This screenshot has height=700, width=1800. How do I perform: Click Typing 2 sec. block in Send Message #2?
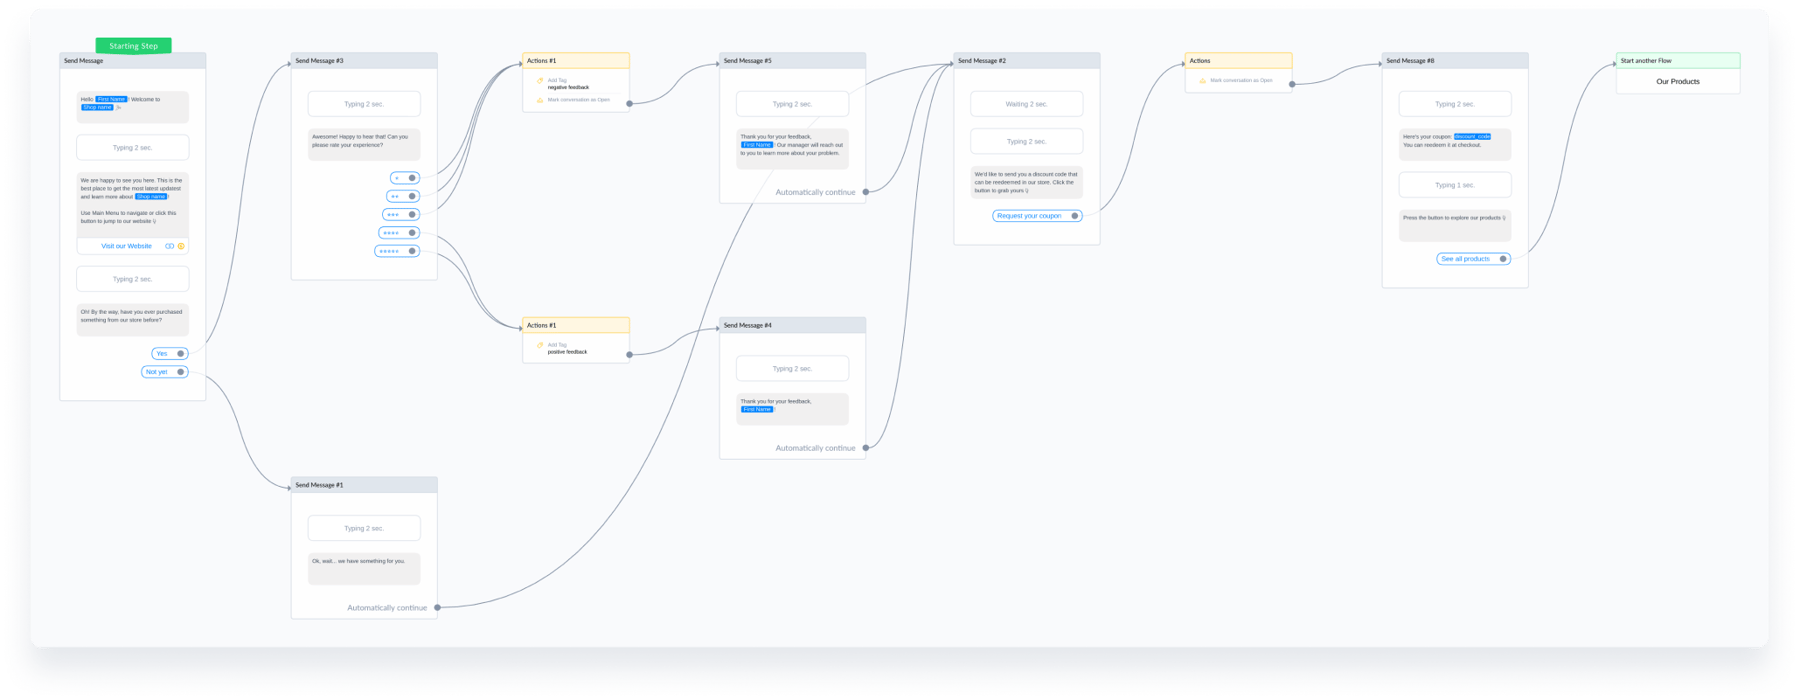1027,142
